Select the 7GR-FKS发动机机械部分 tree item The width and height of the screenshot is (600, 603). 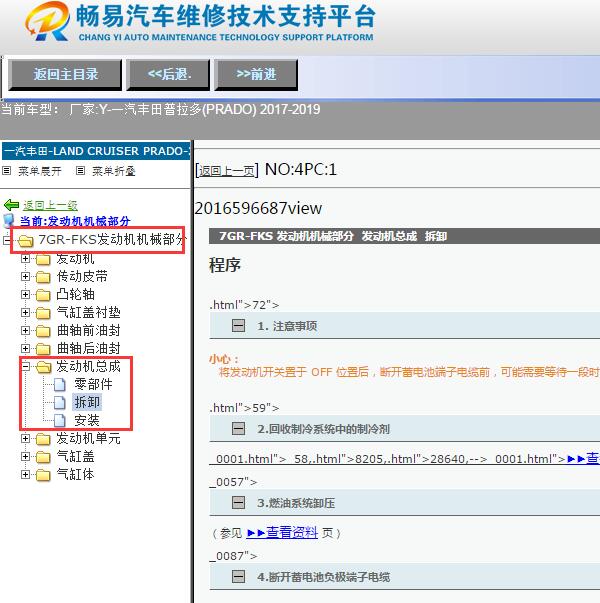coord(112,239)
